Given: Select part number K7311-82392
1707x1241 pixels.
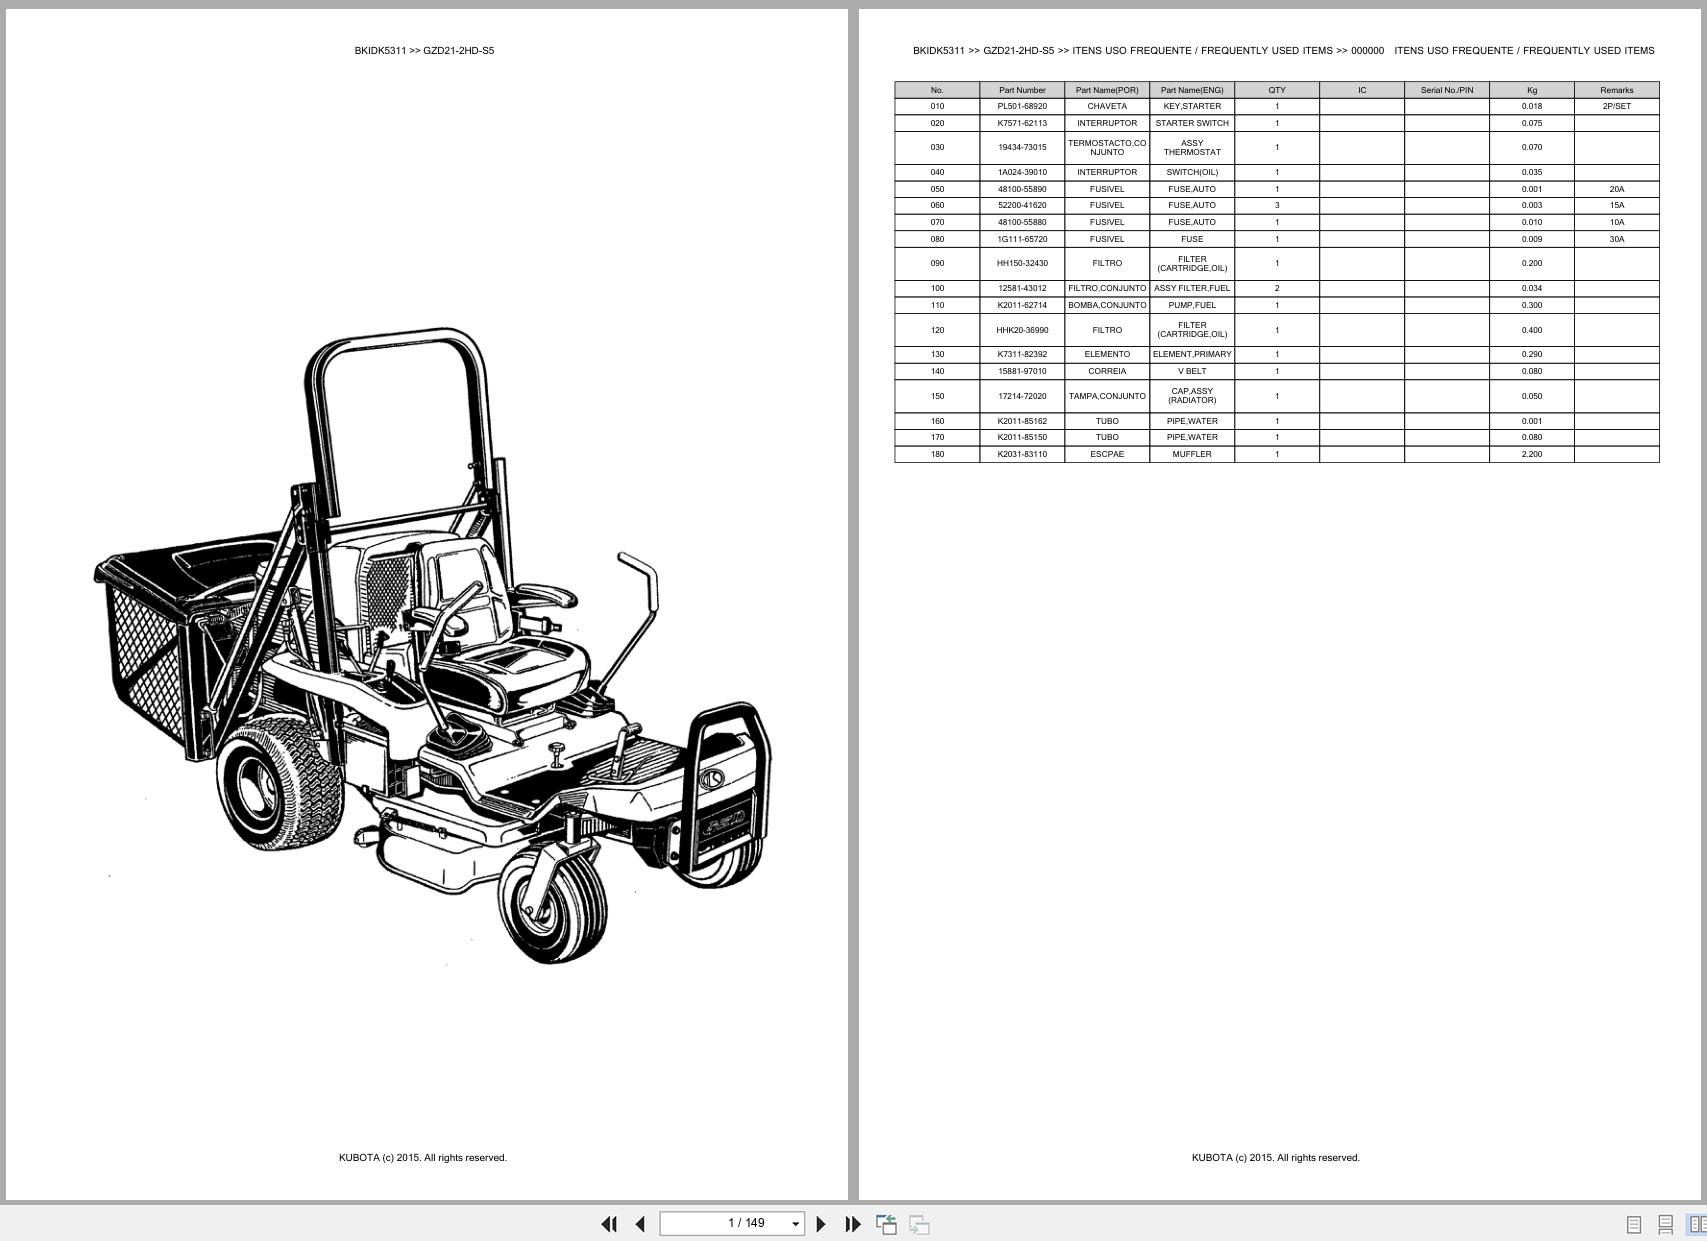Looking at the screenshot, I should click(1022, 354).
